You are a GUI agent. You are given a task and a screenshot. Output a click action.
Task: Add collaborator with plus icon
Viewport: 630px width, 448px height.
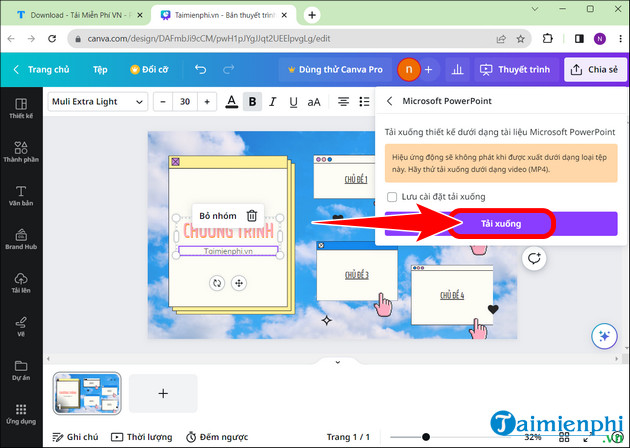[x=428, y=70]
